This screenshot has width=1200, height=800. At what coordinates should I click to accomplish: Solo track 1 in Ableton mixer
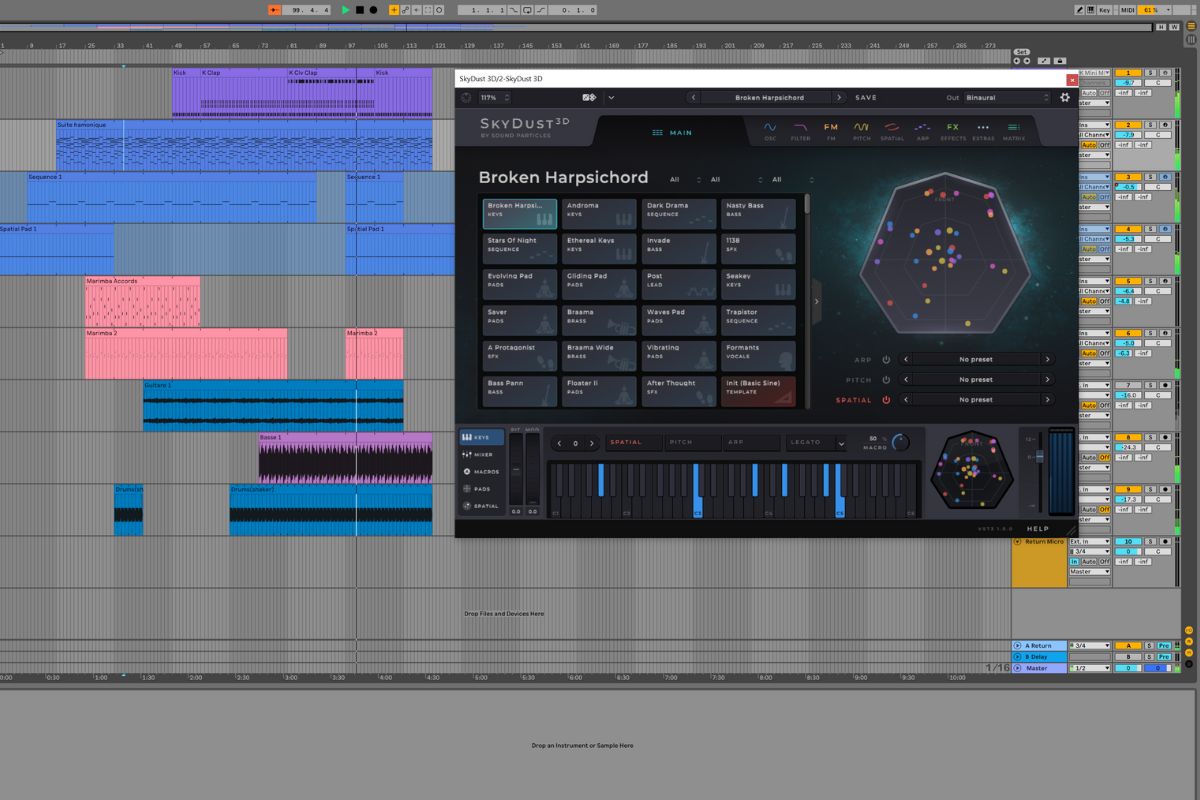point(1150,73)
